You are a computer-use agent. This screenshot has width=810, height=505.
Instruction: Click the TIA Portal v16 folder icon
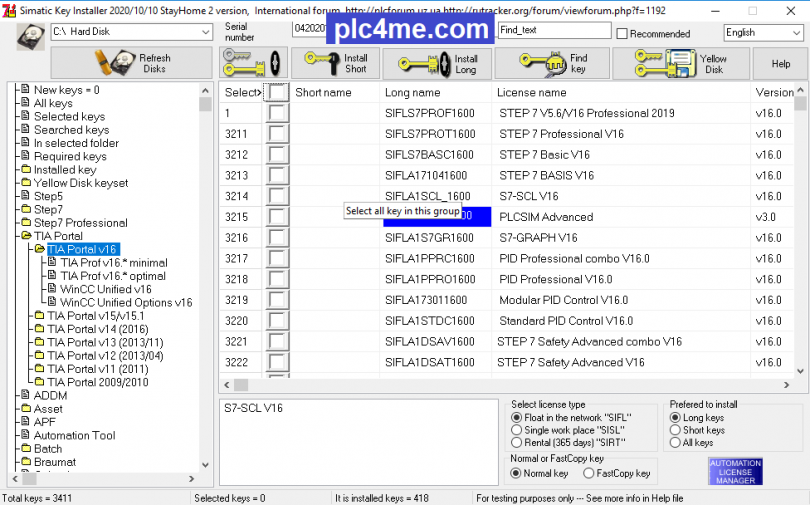(39, 249)
